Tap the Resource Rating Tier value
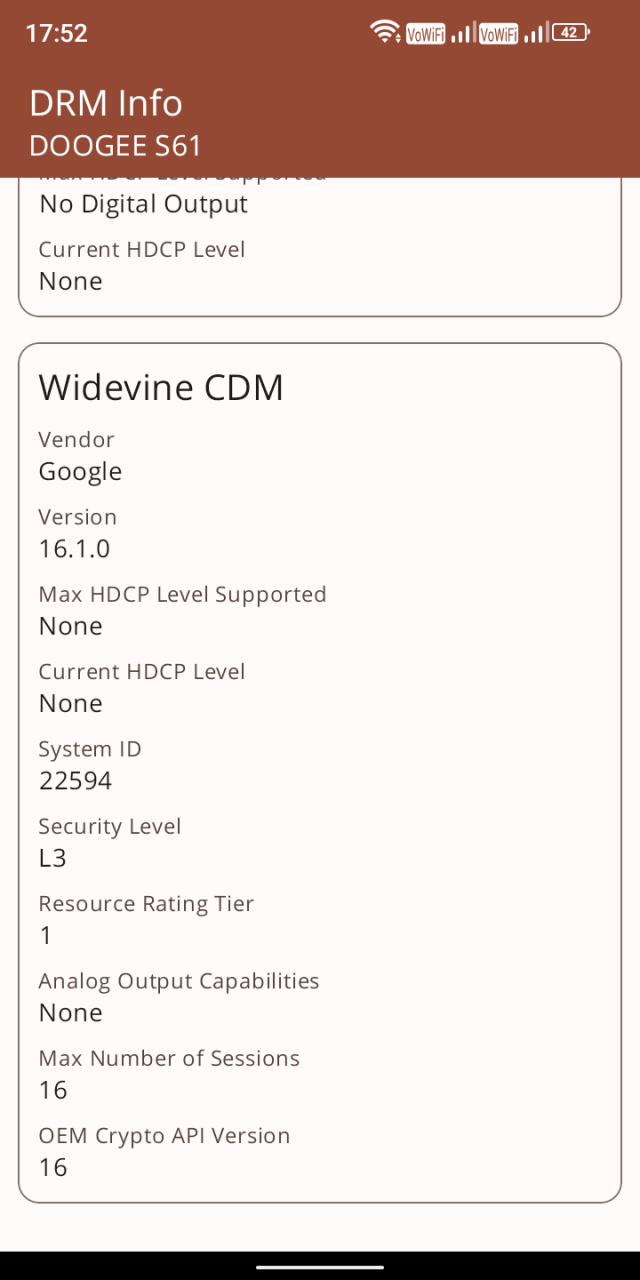This screenshot has width=640, height=1280. 45,935
